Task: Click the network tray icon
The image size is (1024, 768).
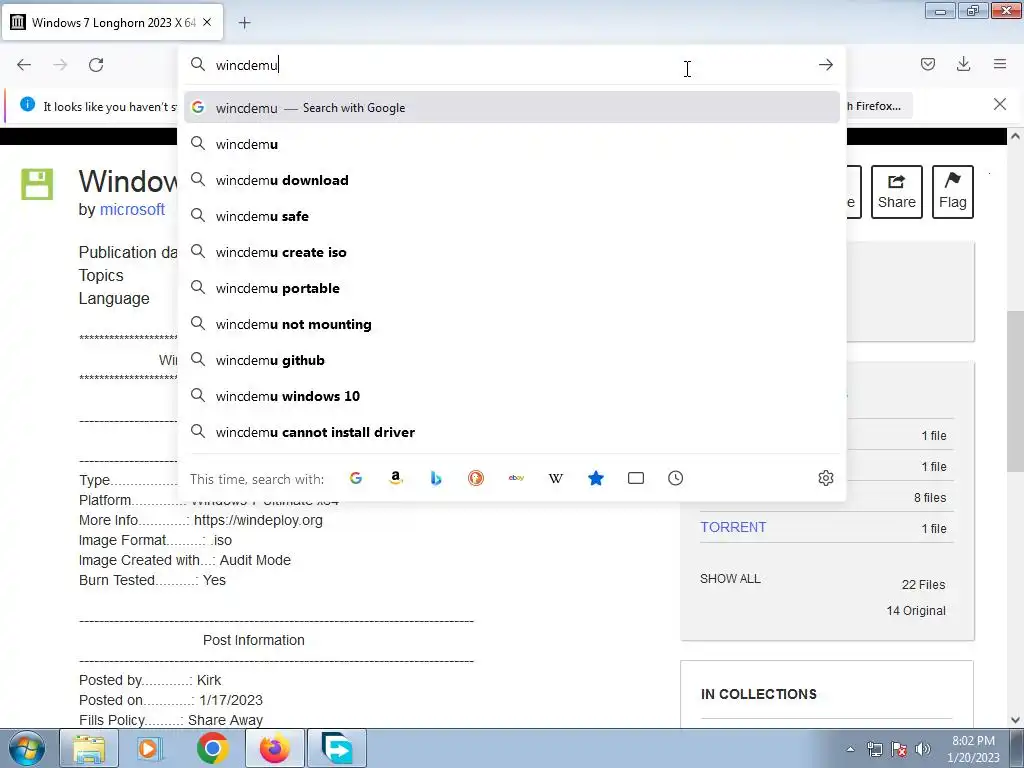Action: point(874,749)
